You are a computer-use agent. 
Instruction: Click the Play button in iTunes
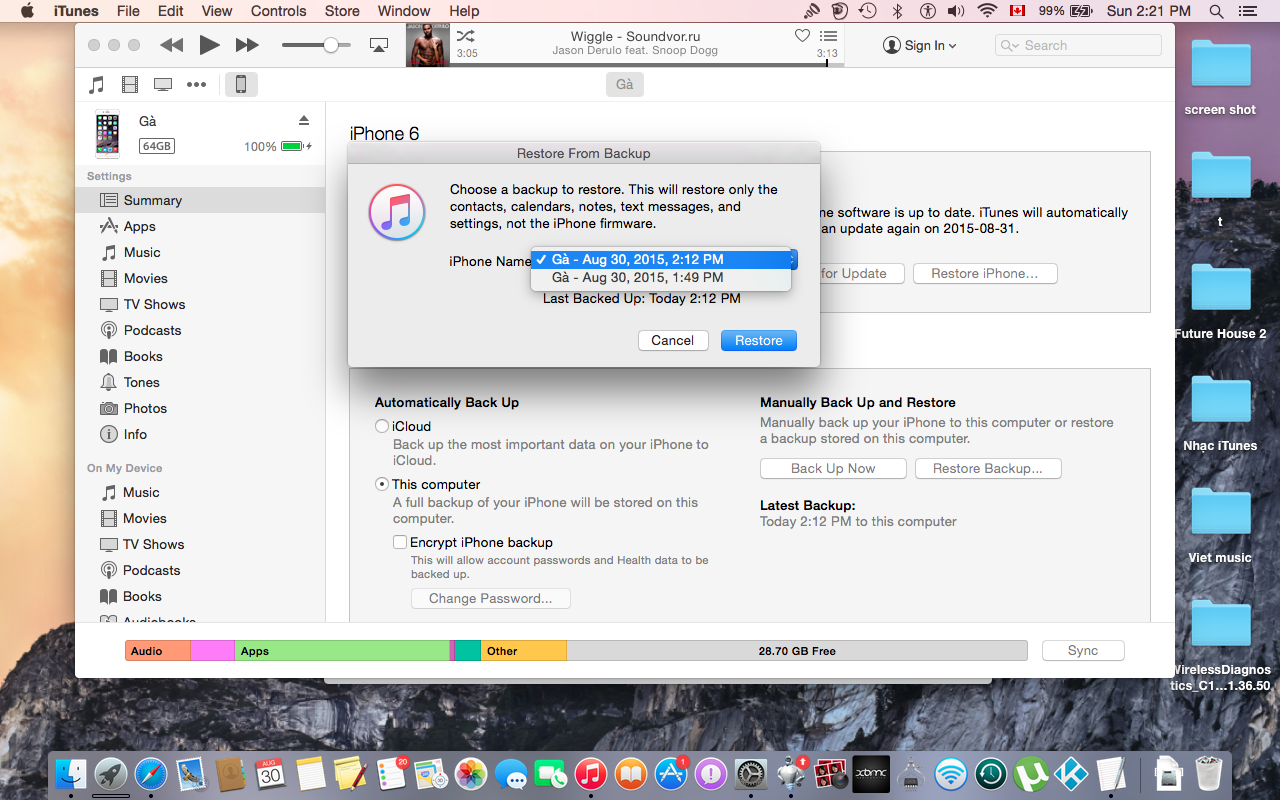pyautogui.click(x=209, y=45)
